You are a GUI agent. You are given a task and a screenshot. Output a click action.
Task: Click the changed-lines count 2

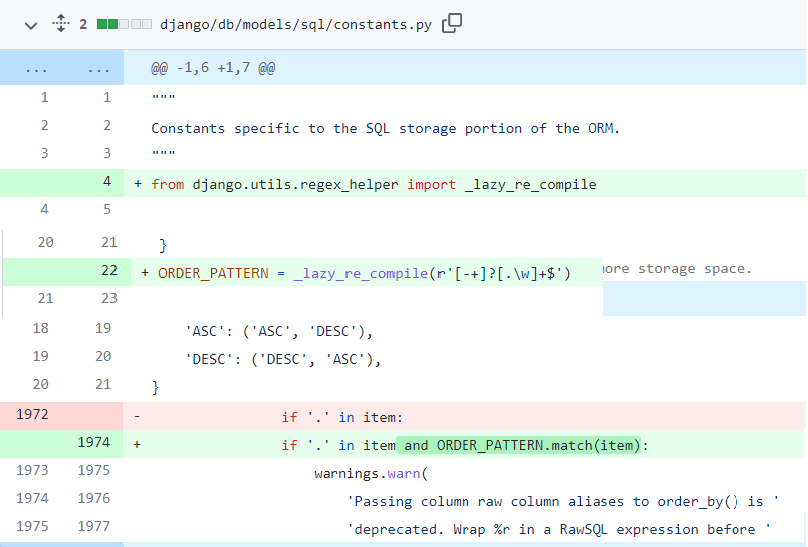tap(83, 24)
